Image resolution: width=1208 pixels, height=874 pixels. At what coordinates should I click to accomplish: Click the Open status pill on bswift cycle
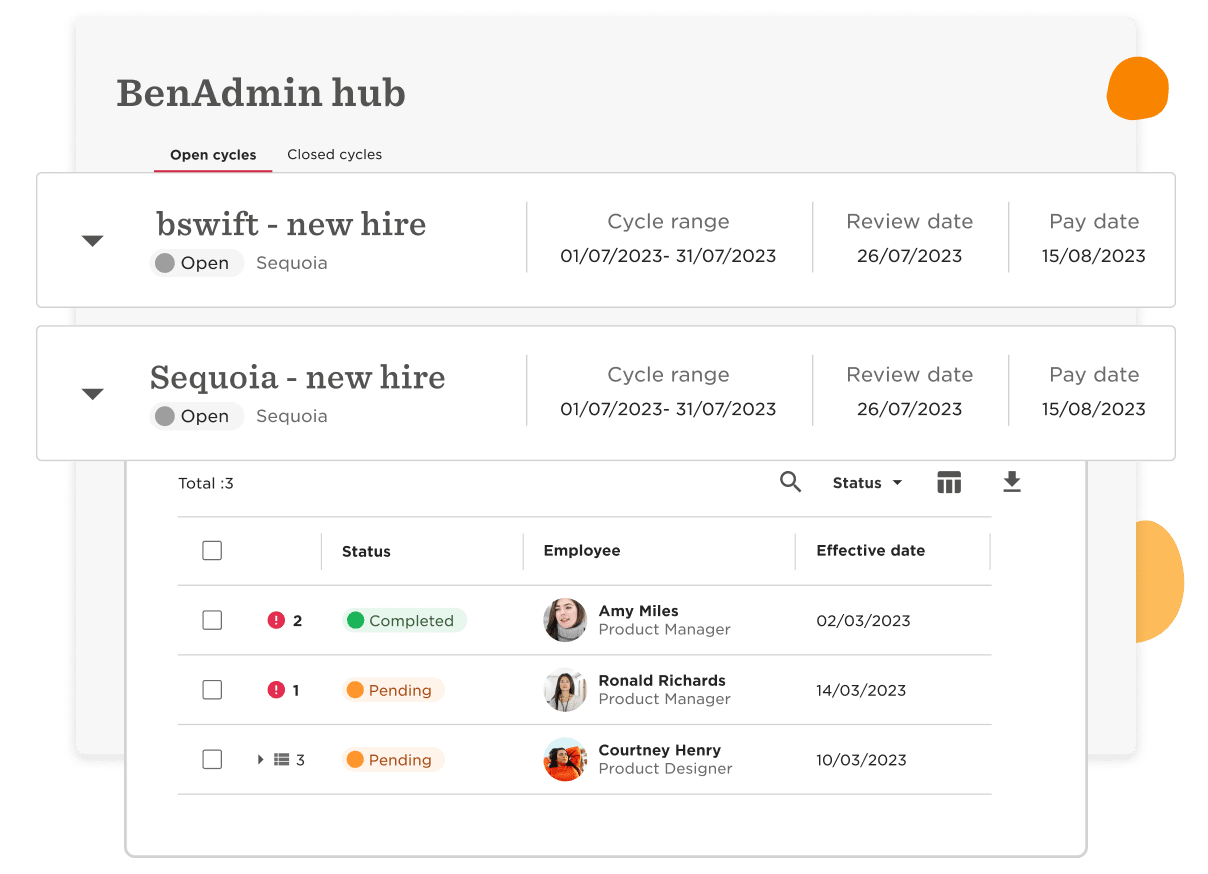(x=196, y=262)
